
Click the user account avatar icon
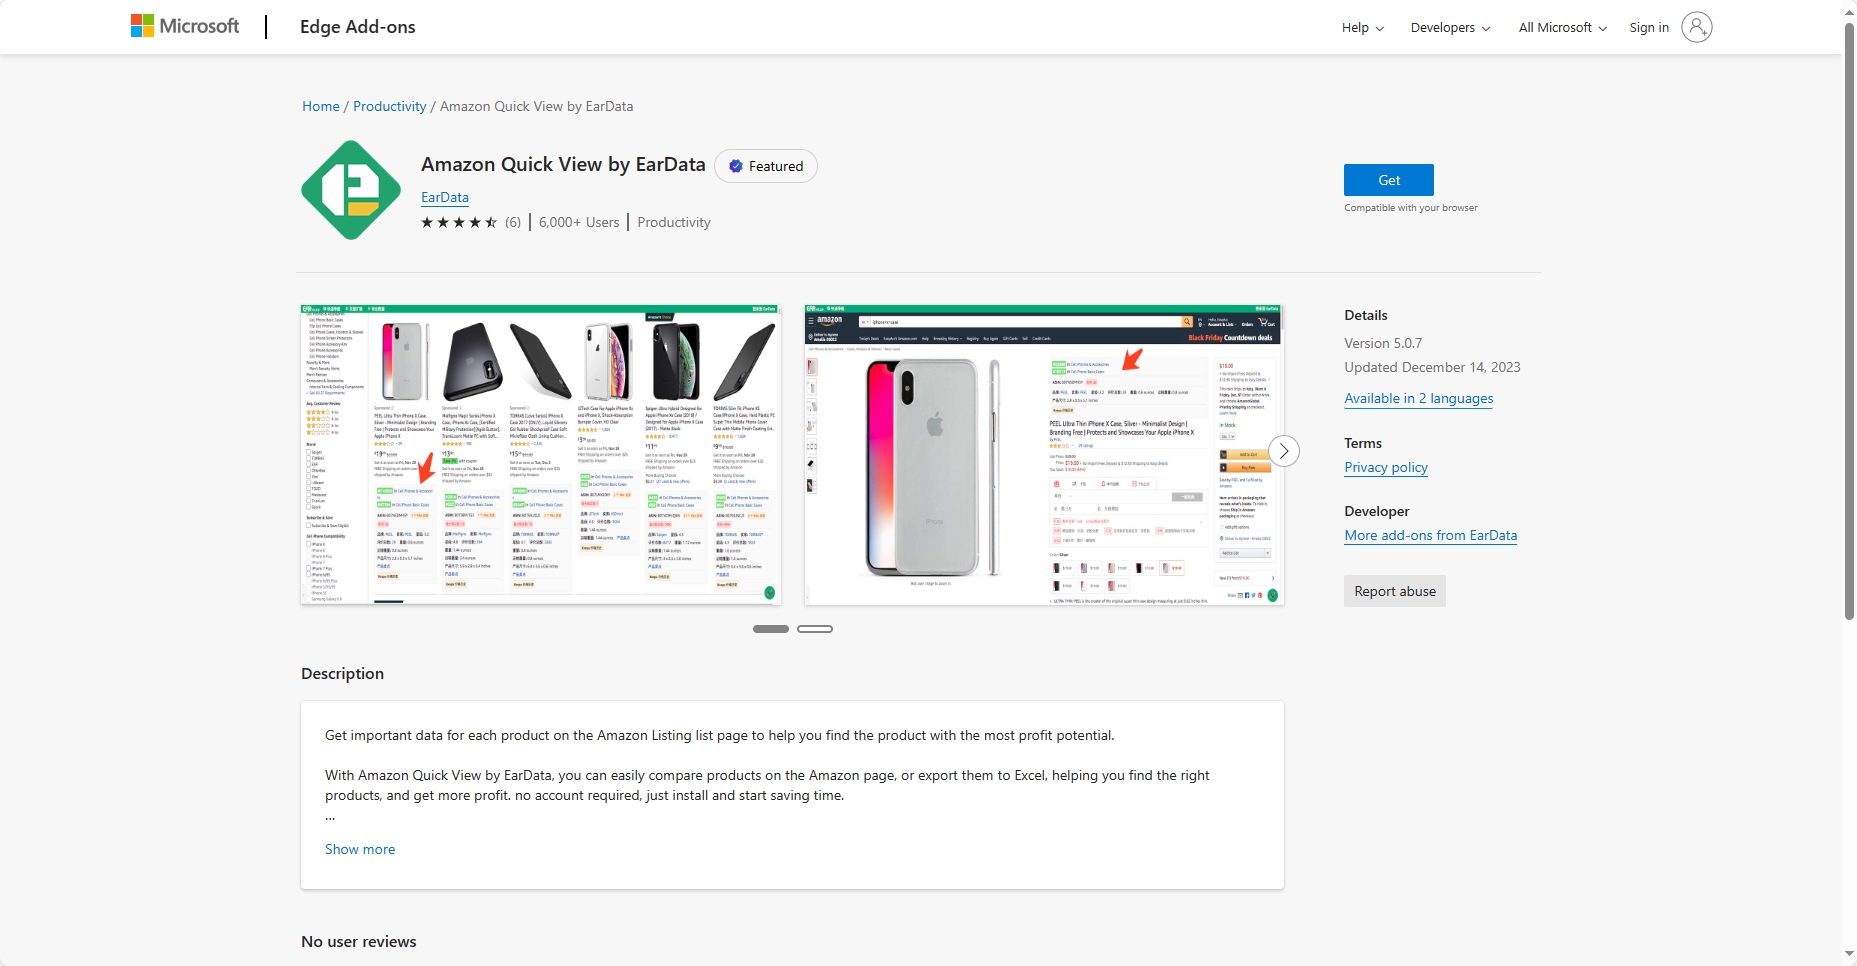(1696, 27)
